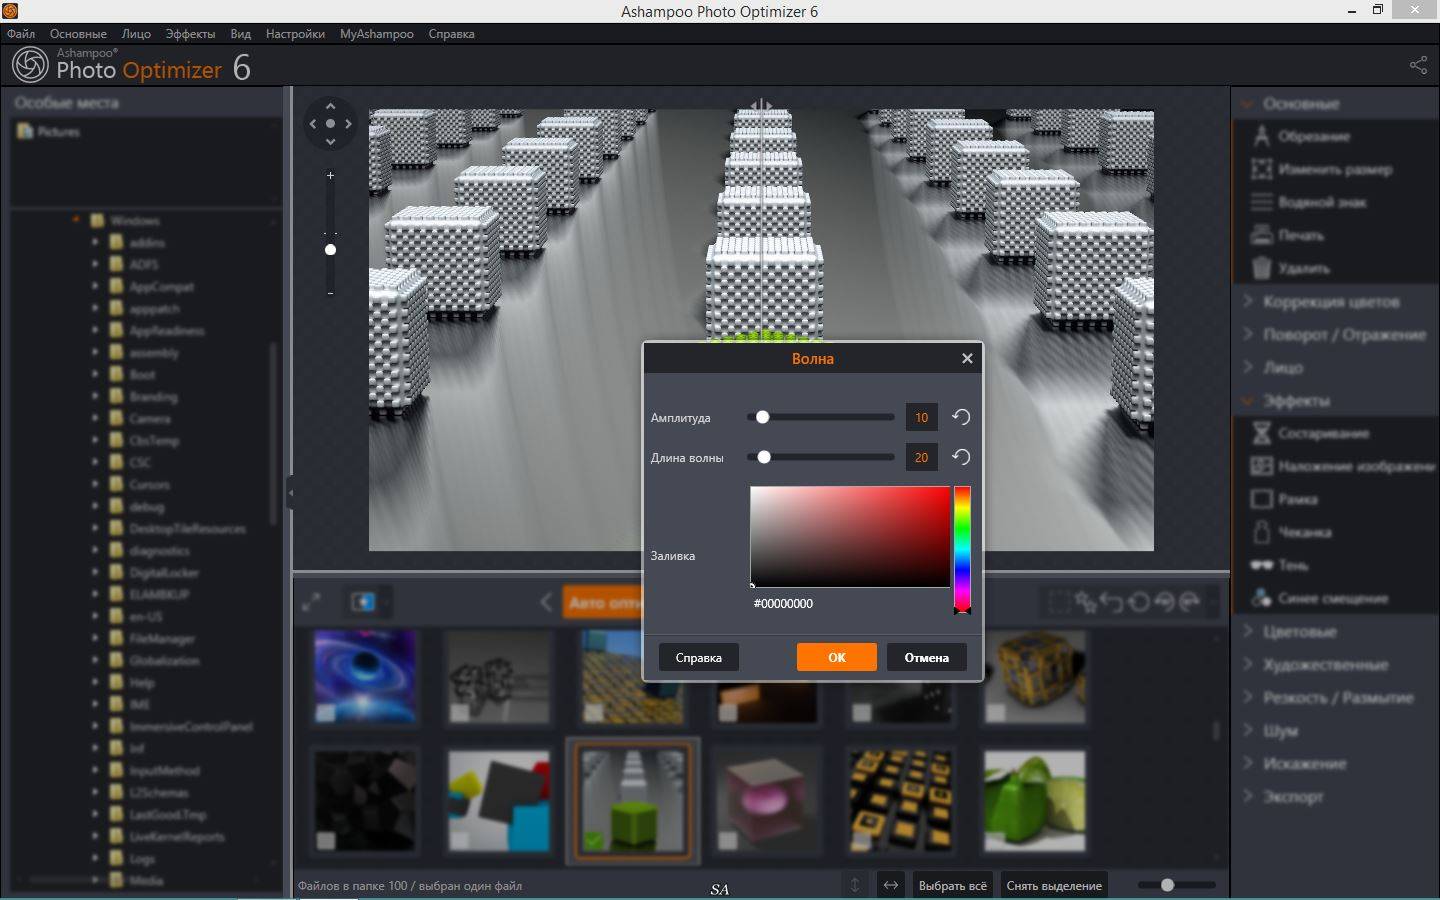1440x900 pixels.
Task: Open the Справка menu in the menu bar
Action: pyautogui.click(x=451, y=34)
